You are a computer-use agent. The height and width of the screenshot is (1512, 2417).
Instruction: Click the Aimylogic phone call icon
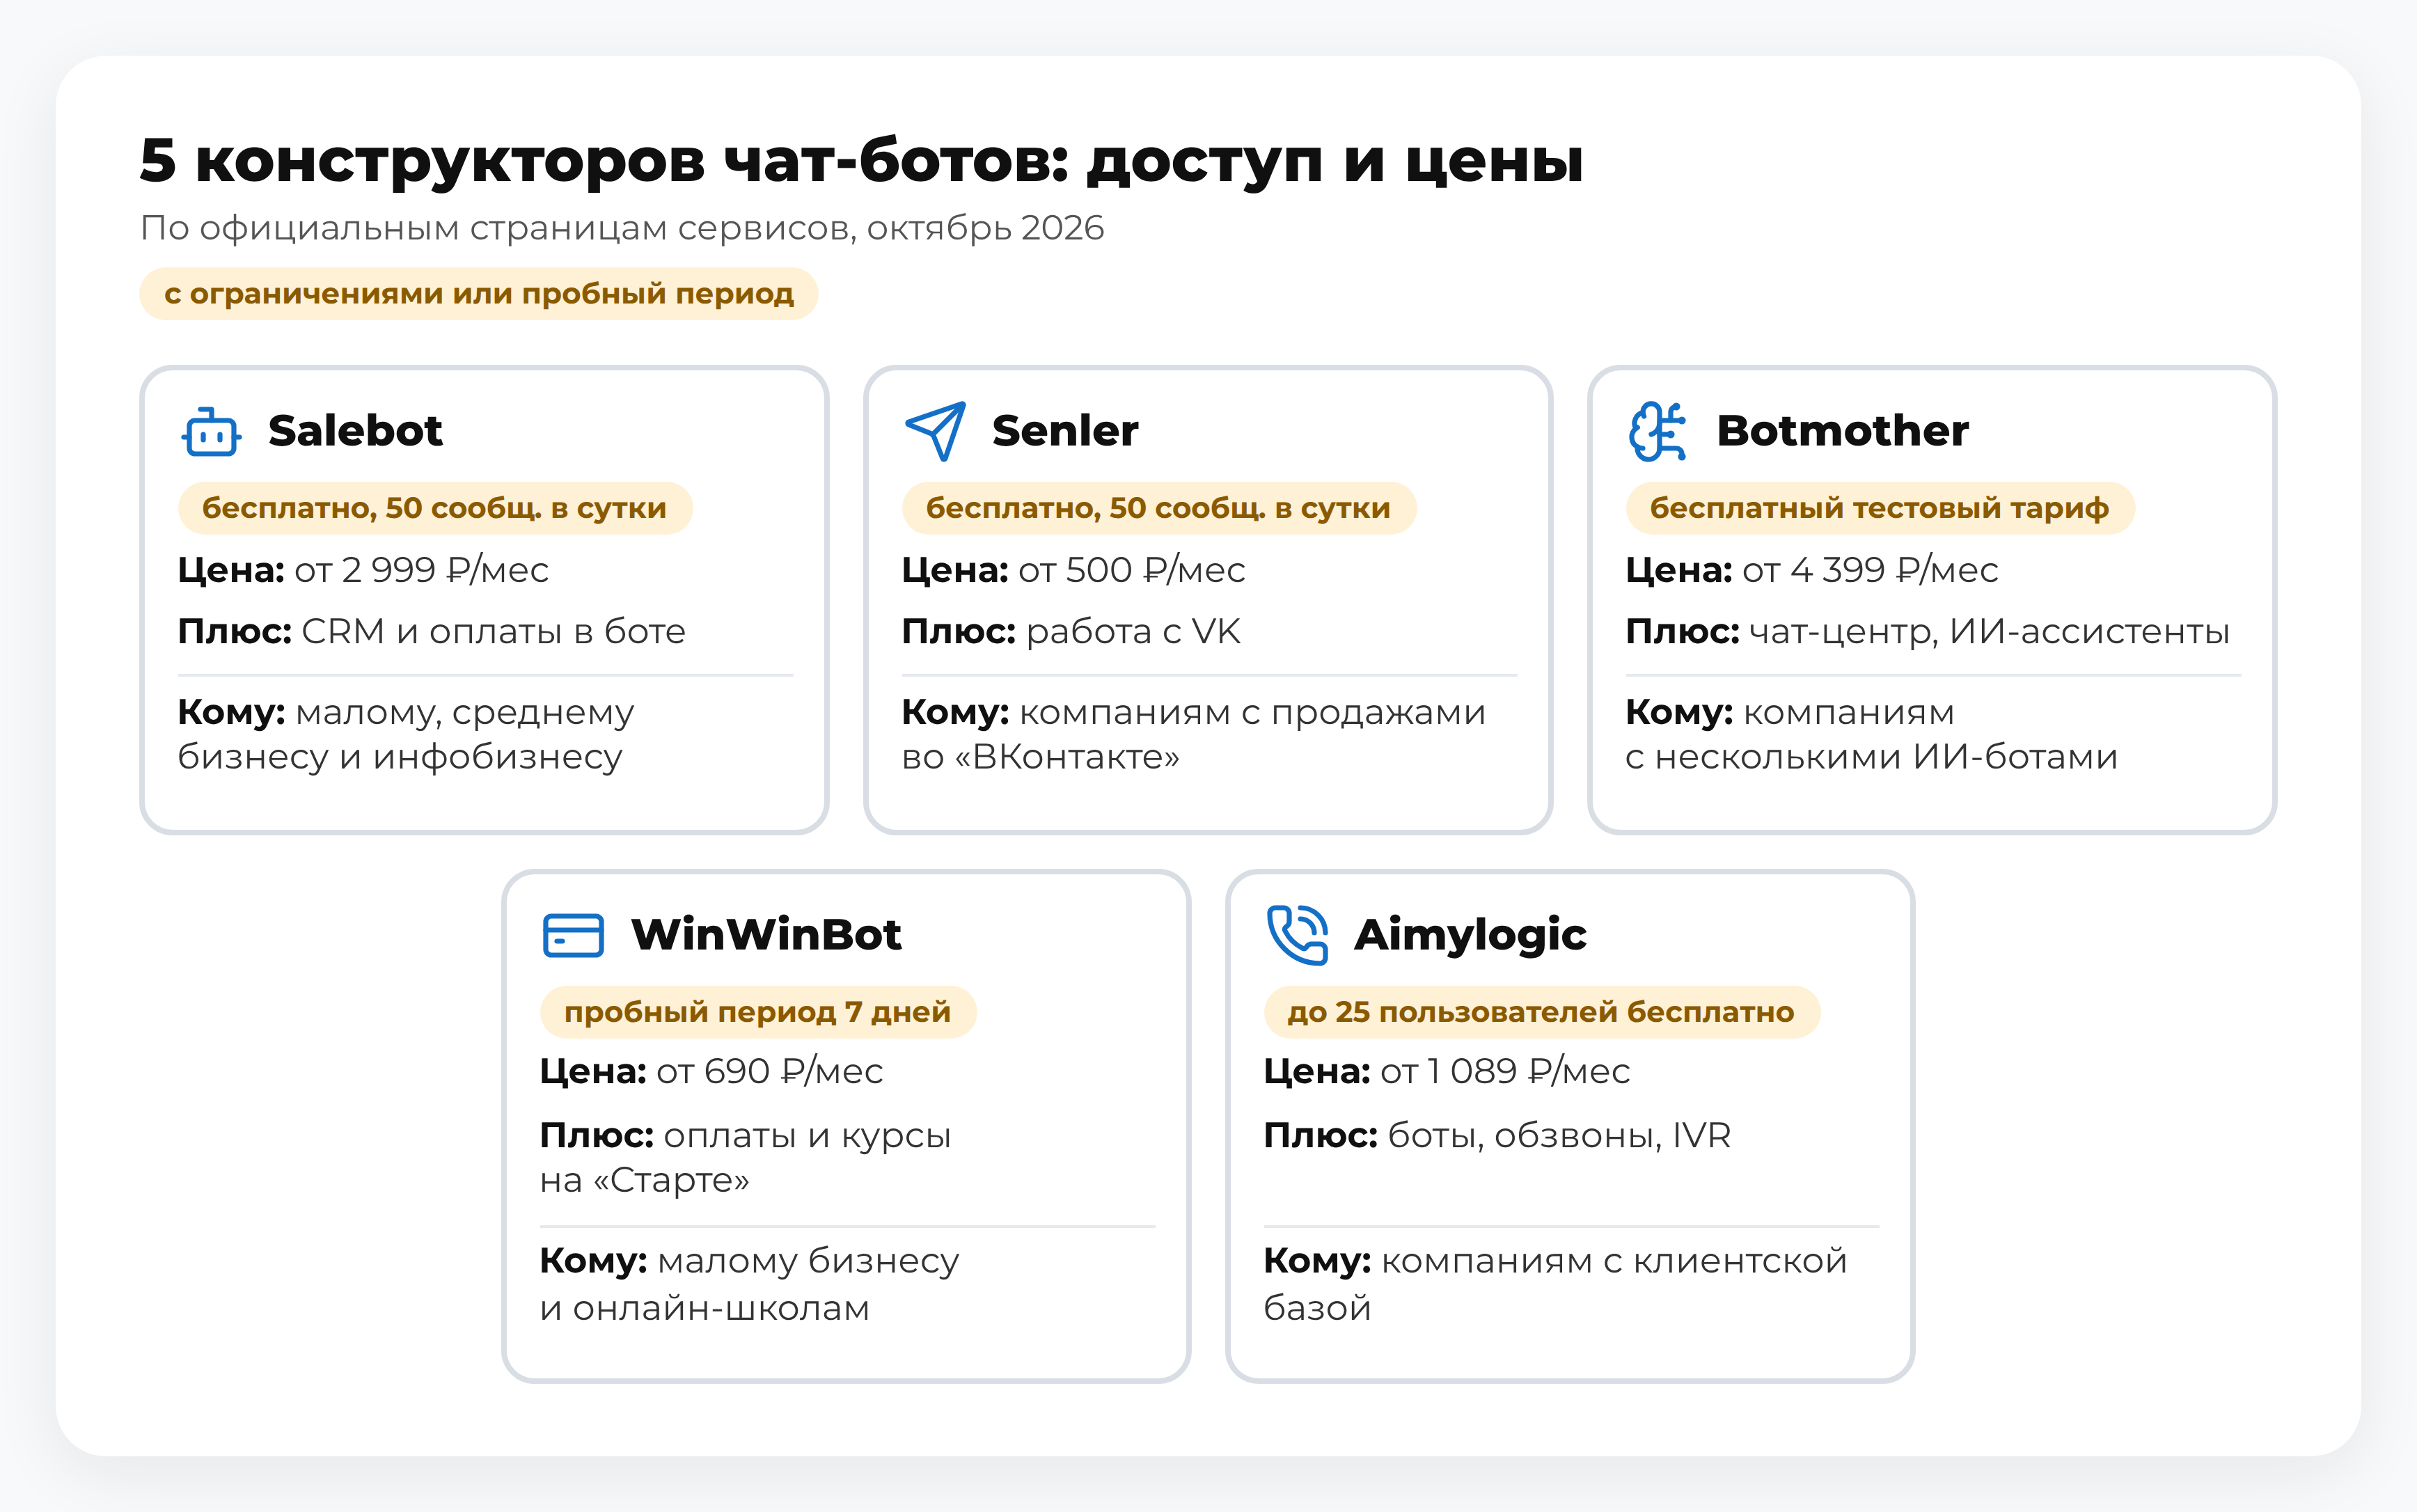(x=1297, y=935)
